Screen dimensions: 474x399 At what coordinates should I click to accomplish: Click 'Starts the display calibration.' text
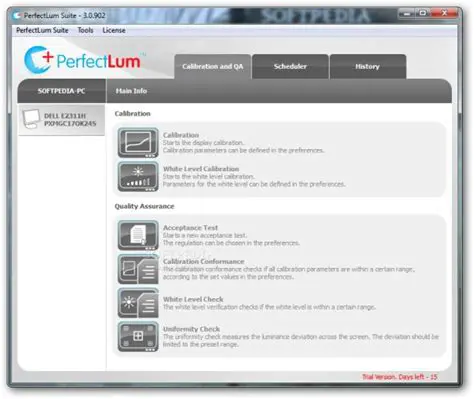(203, 143)
